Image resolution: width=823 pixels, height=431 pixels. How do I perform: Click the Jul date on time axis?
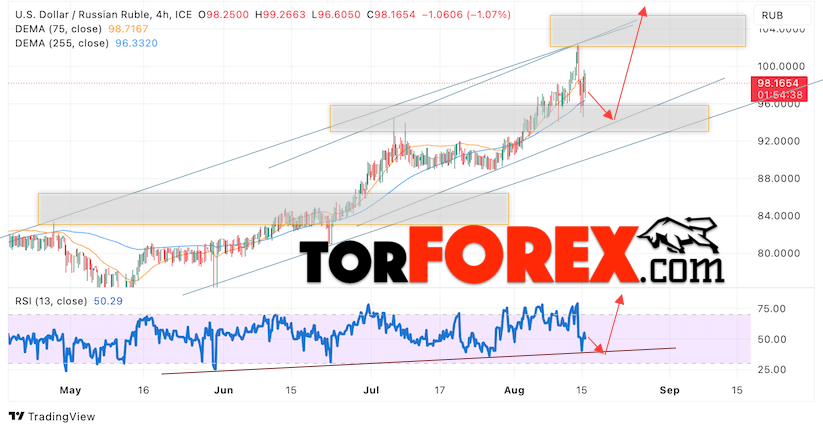pyautogui.click(x=371, y=390)
